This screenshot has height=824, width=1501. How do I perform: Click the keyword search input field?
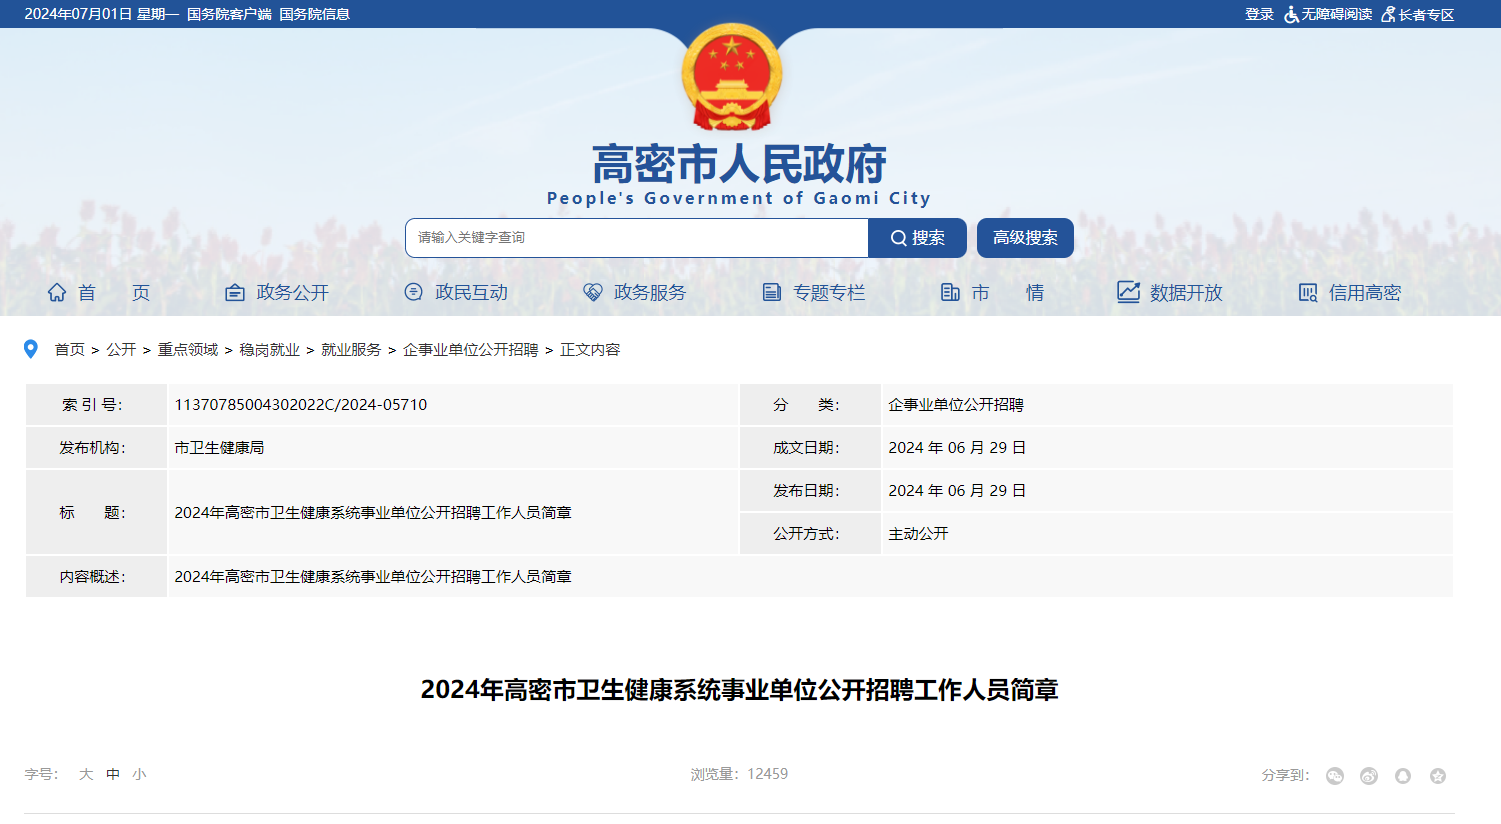coord(637,238)
